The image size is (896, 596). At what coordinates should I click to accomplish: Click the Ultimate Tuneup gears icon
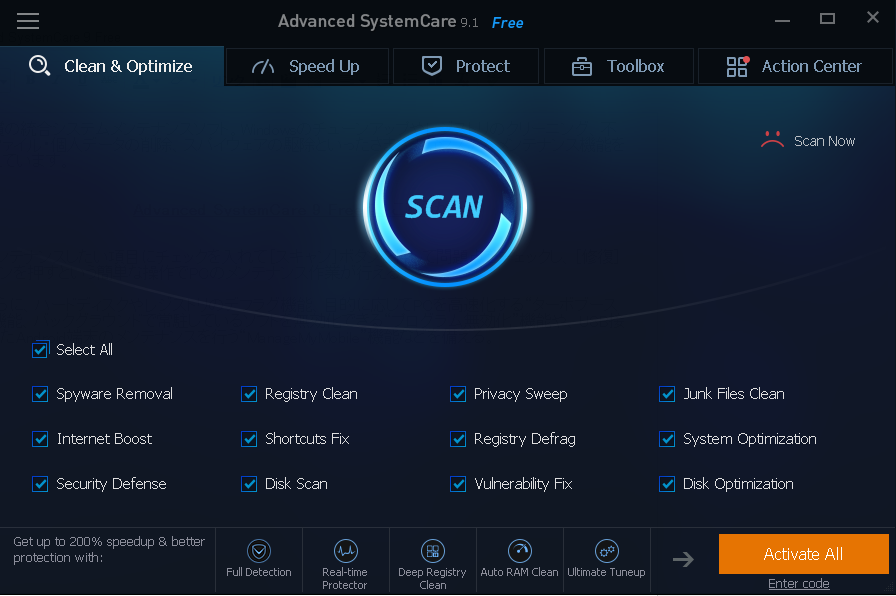tap(606, 551)
